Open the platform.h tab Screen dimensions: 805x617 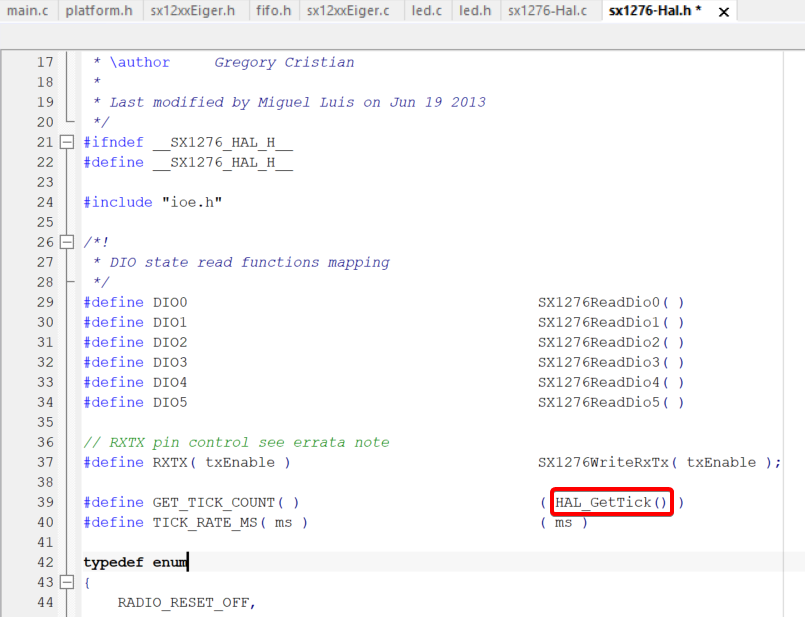99,11
